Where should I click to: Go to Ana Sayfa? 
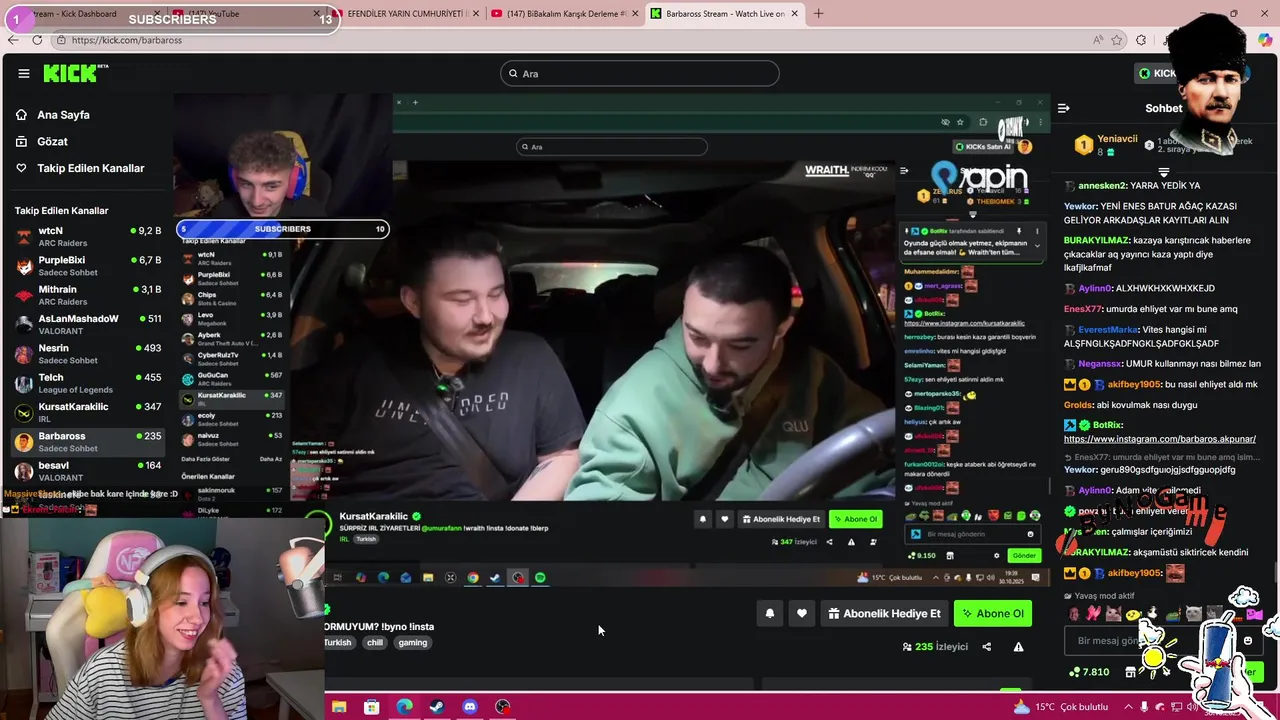62,115
